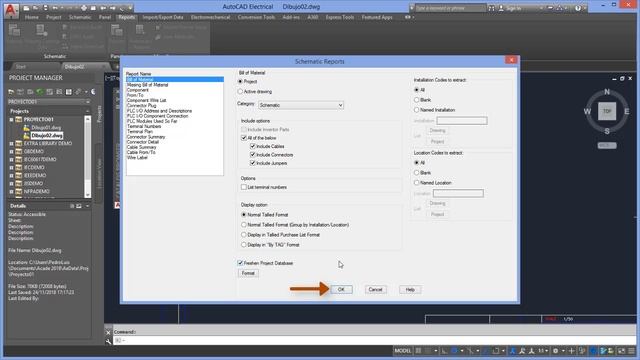This screenshot has width=640, height=360.
Task: Select Named Installation radio button
Action: pyautogui.click(x=417, y=110)
